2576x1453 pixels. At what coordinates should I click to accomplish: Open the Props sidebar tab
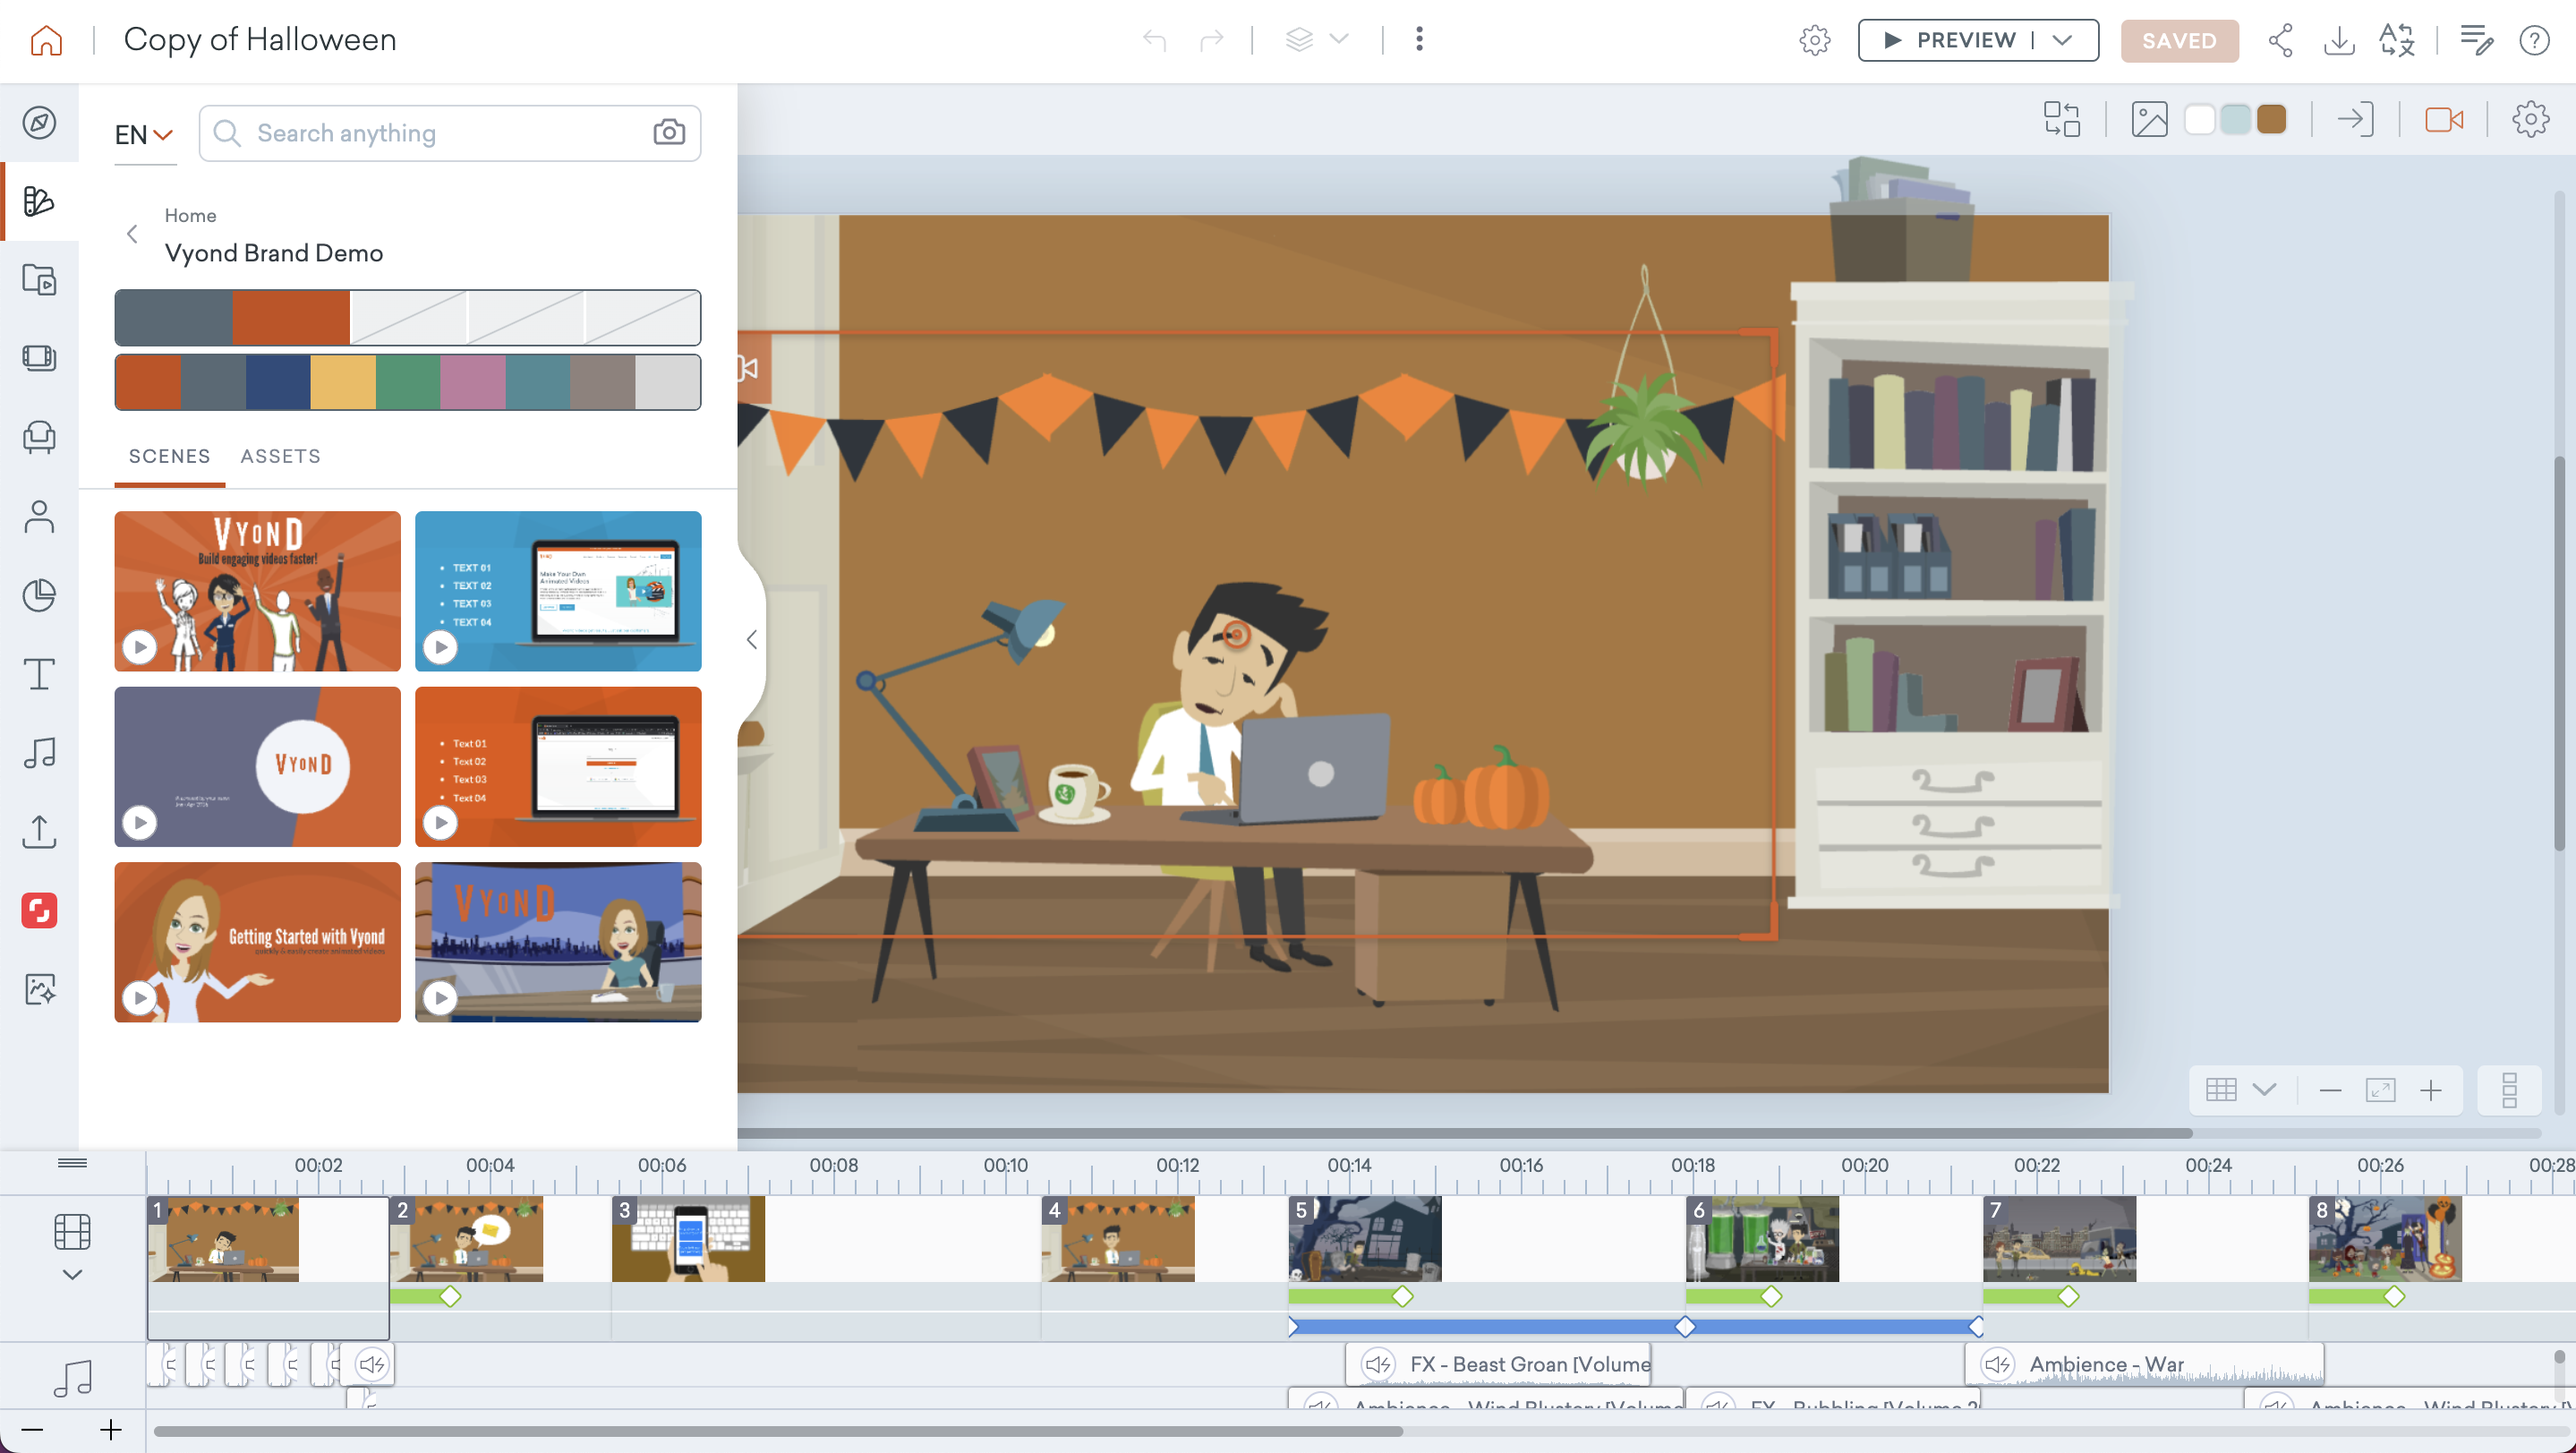click(39, 437)
